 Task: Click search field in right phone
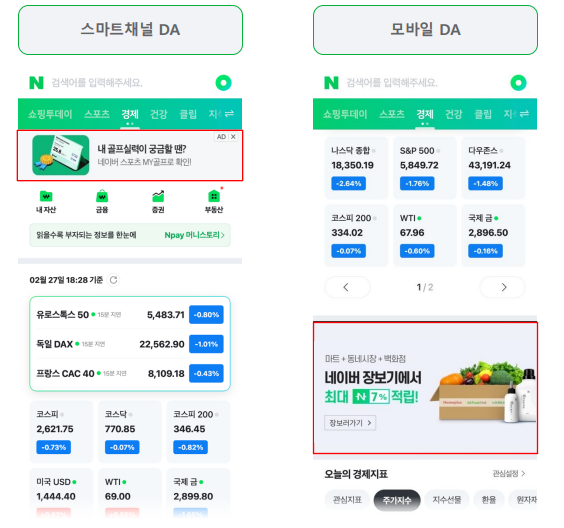(424, 83)
